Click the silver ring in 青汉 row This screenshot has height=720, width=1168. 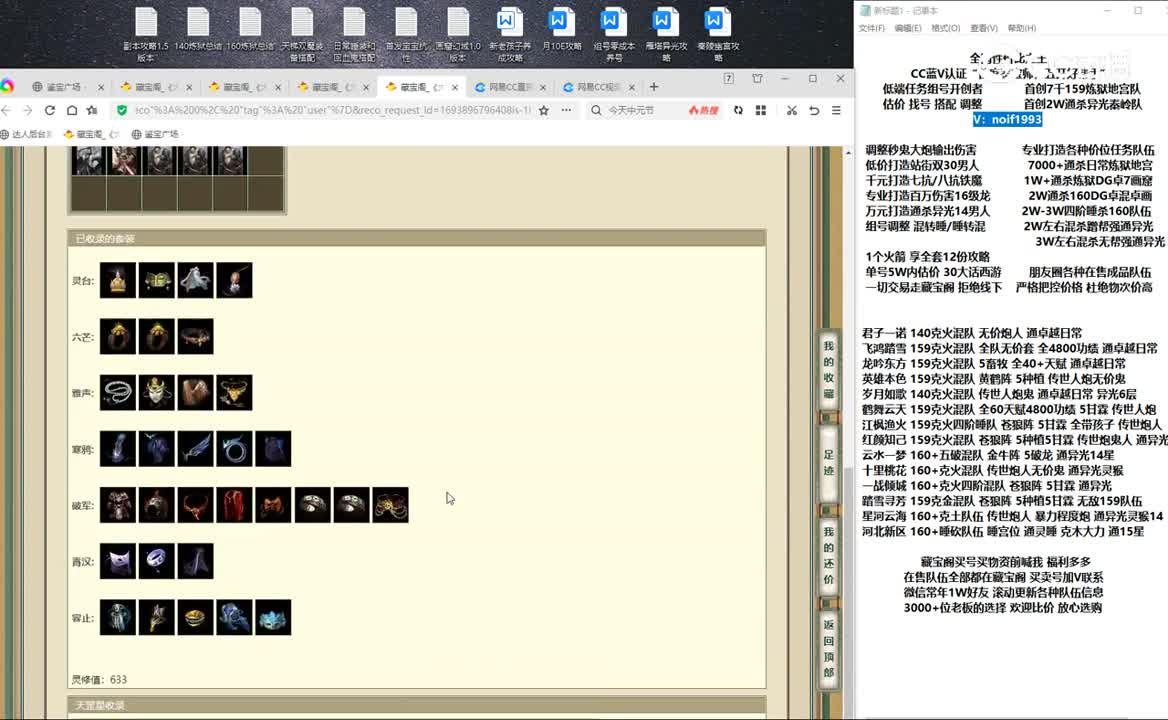click(x=156, y=561)
